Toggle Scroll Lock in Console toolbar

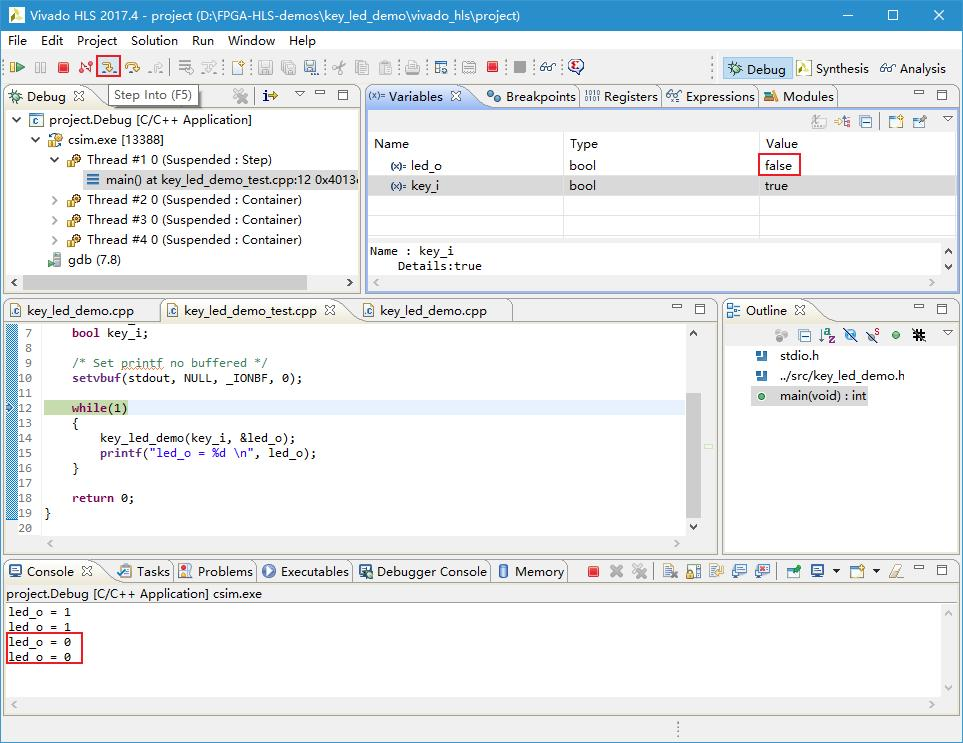click(x=693, y=572)
